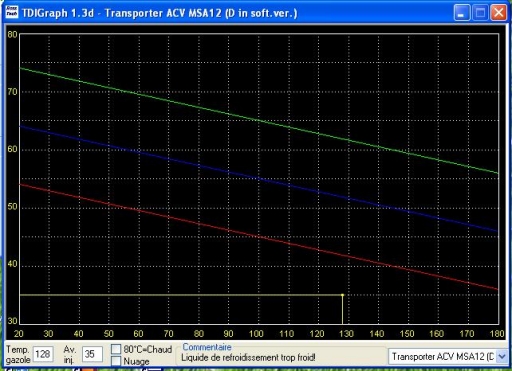Click the blue nominal curve
Viewport: 512px width, 371px height.
point(259,179)
